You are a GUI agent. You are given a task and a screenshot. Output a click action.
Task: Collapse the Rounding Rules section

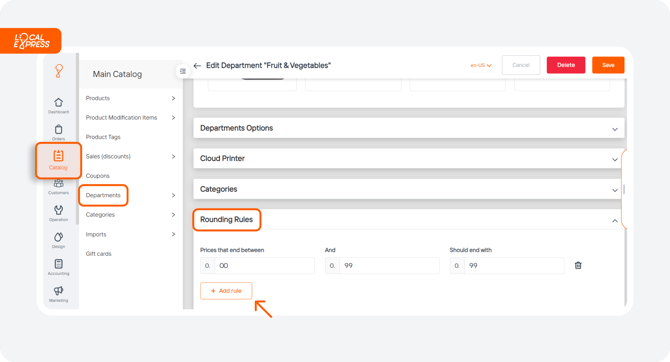[615, 221]
